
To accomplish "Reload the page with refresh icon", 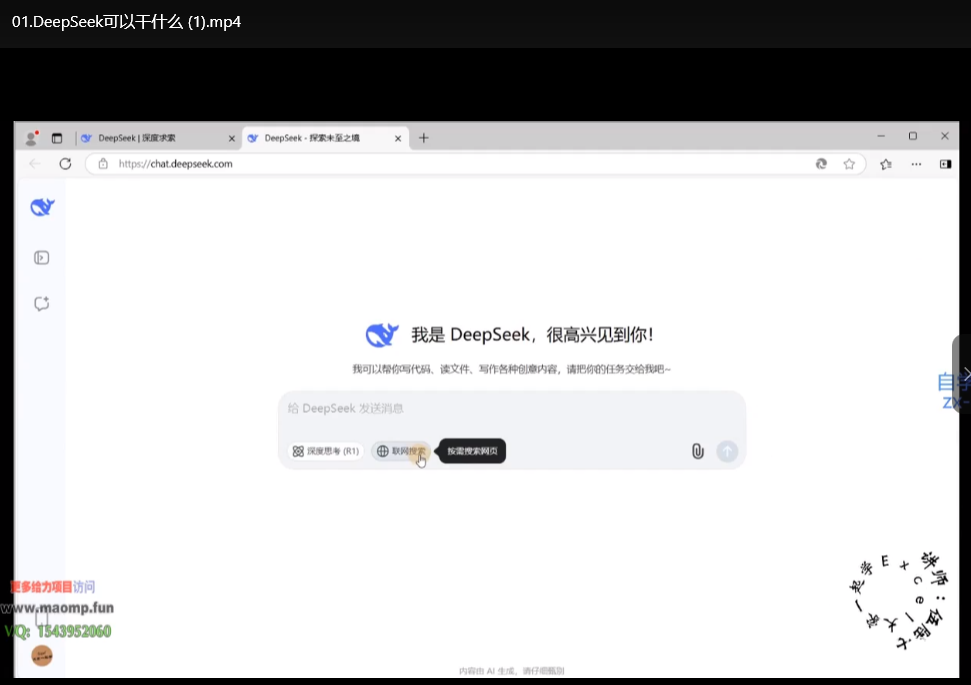I will coord(65,164).
